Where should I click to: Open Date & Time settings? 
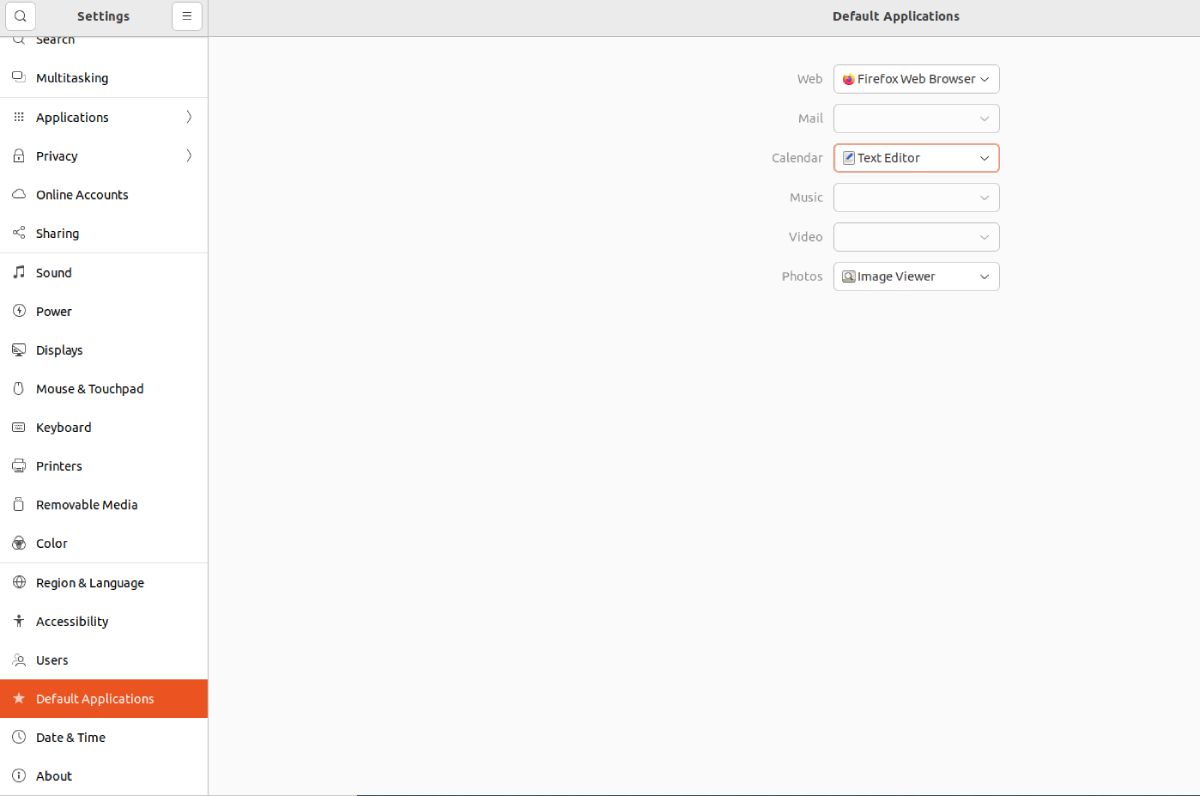pos(104,738)
